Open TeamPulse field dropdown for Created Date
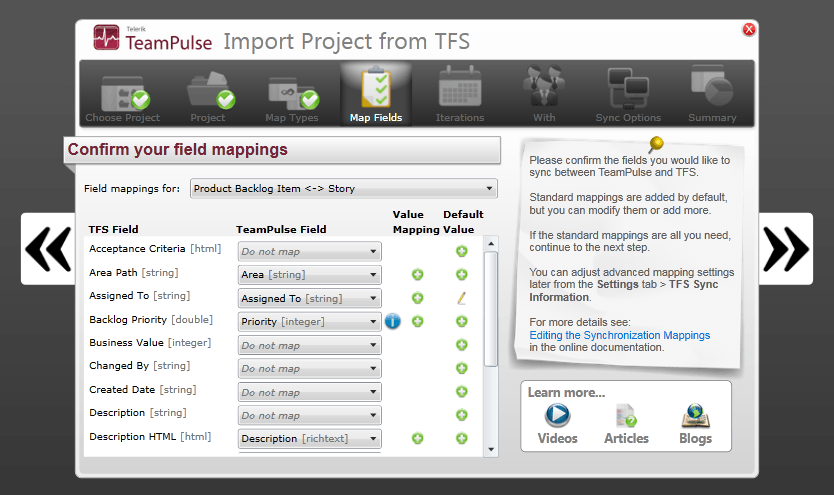834x495 pixels. (310, 392)
